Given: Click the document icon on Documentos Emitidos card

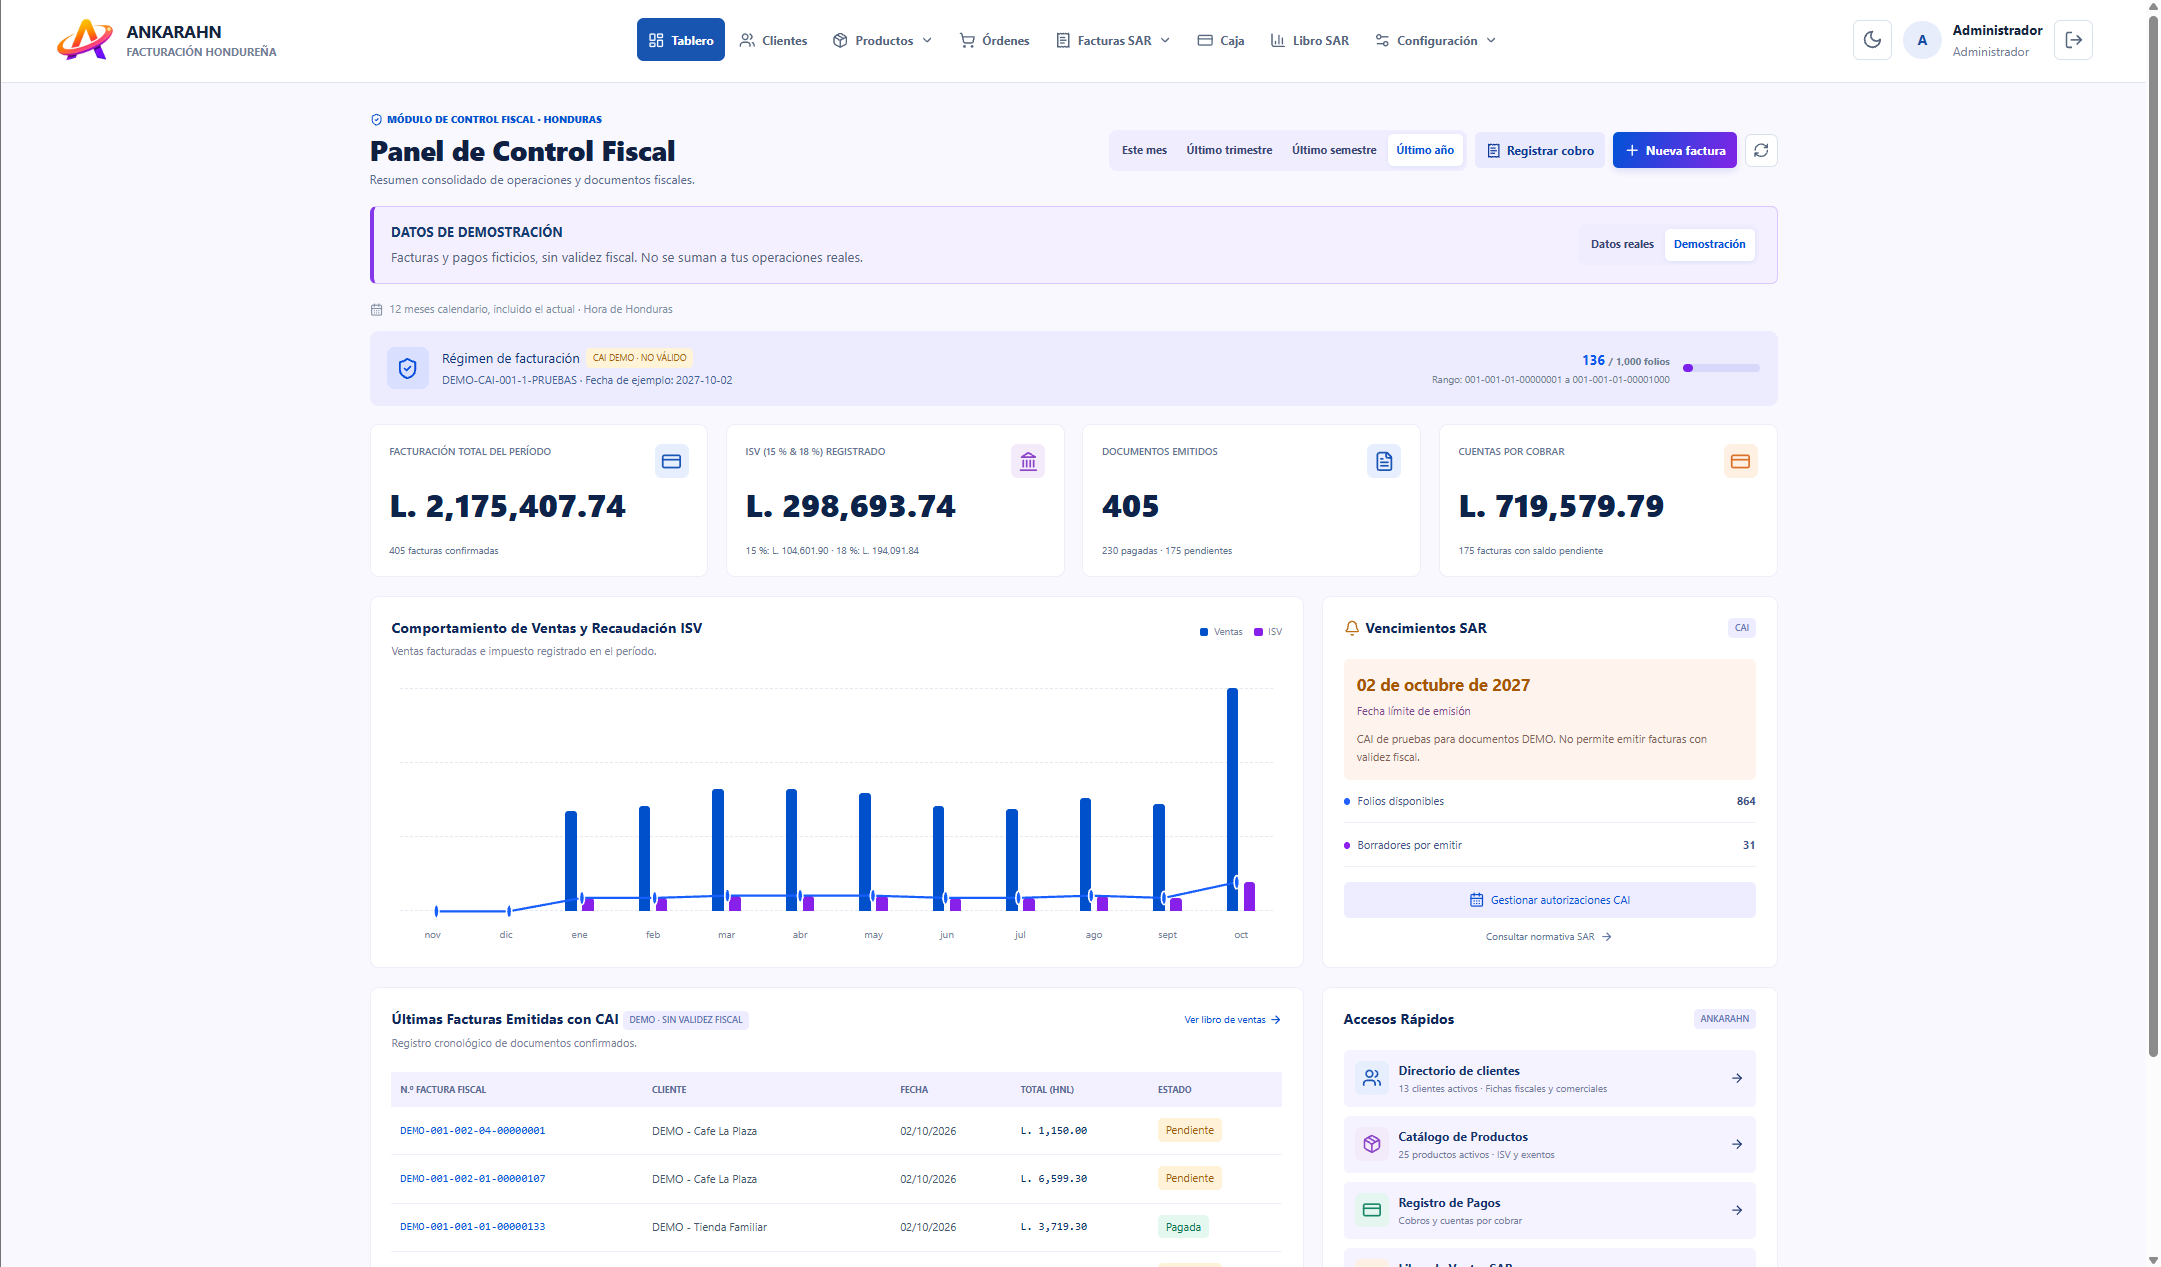Looking at the screenshot, I should [x=1384, y=461].
